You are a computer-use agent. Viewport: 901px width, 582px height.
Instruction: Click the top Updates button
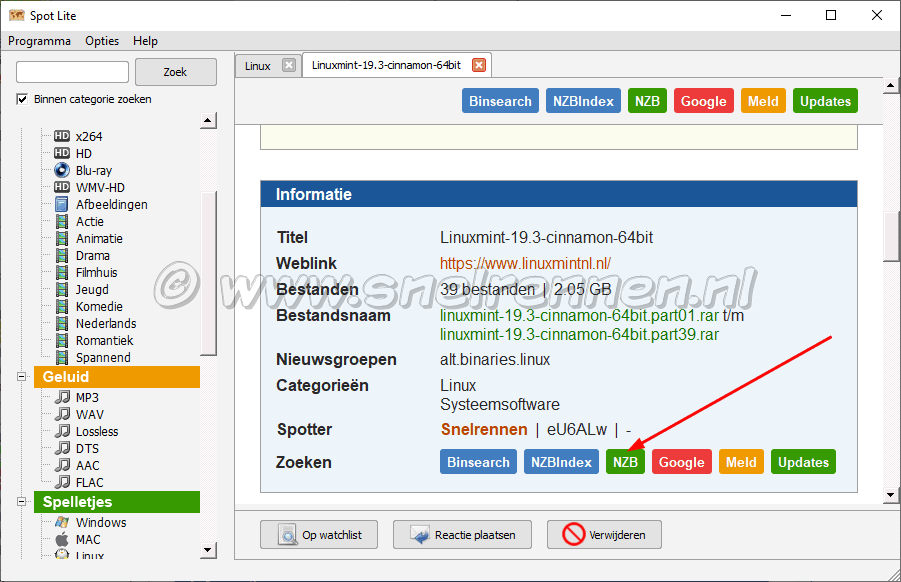point(825,101)
